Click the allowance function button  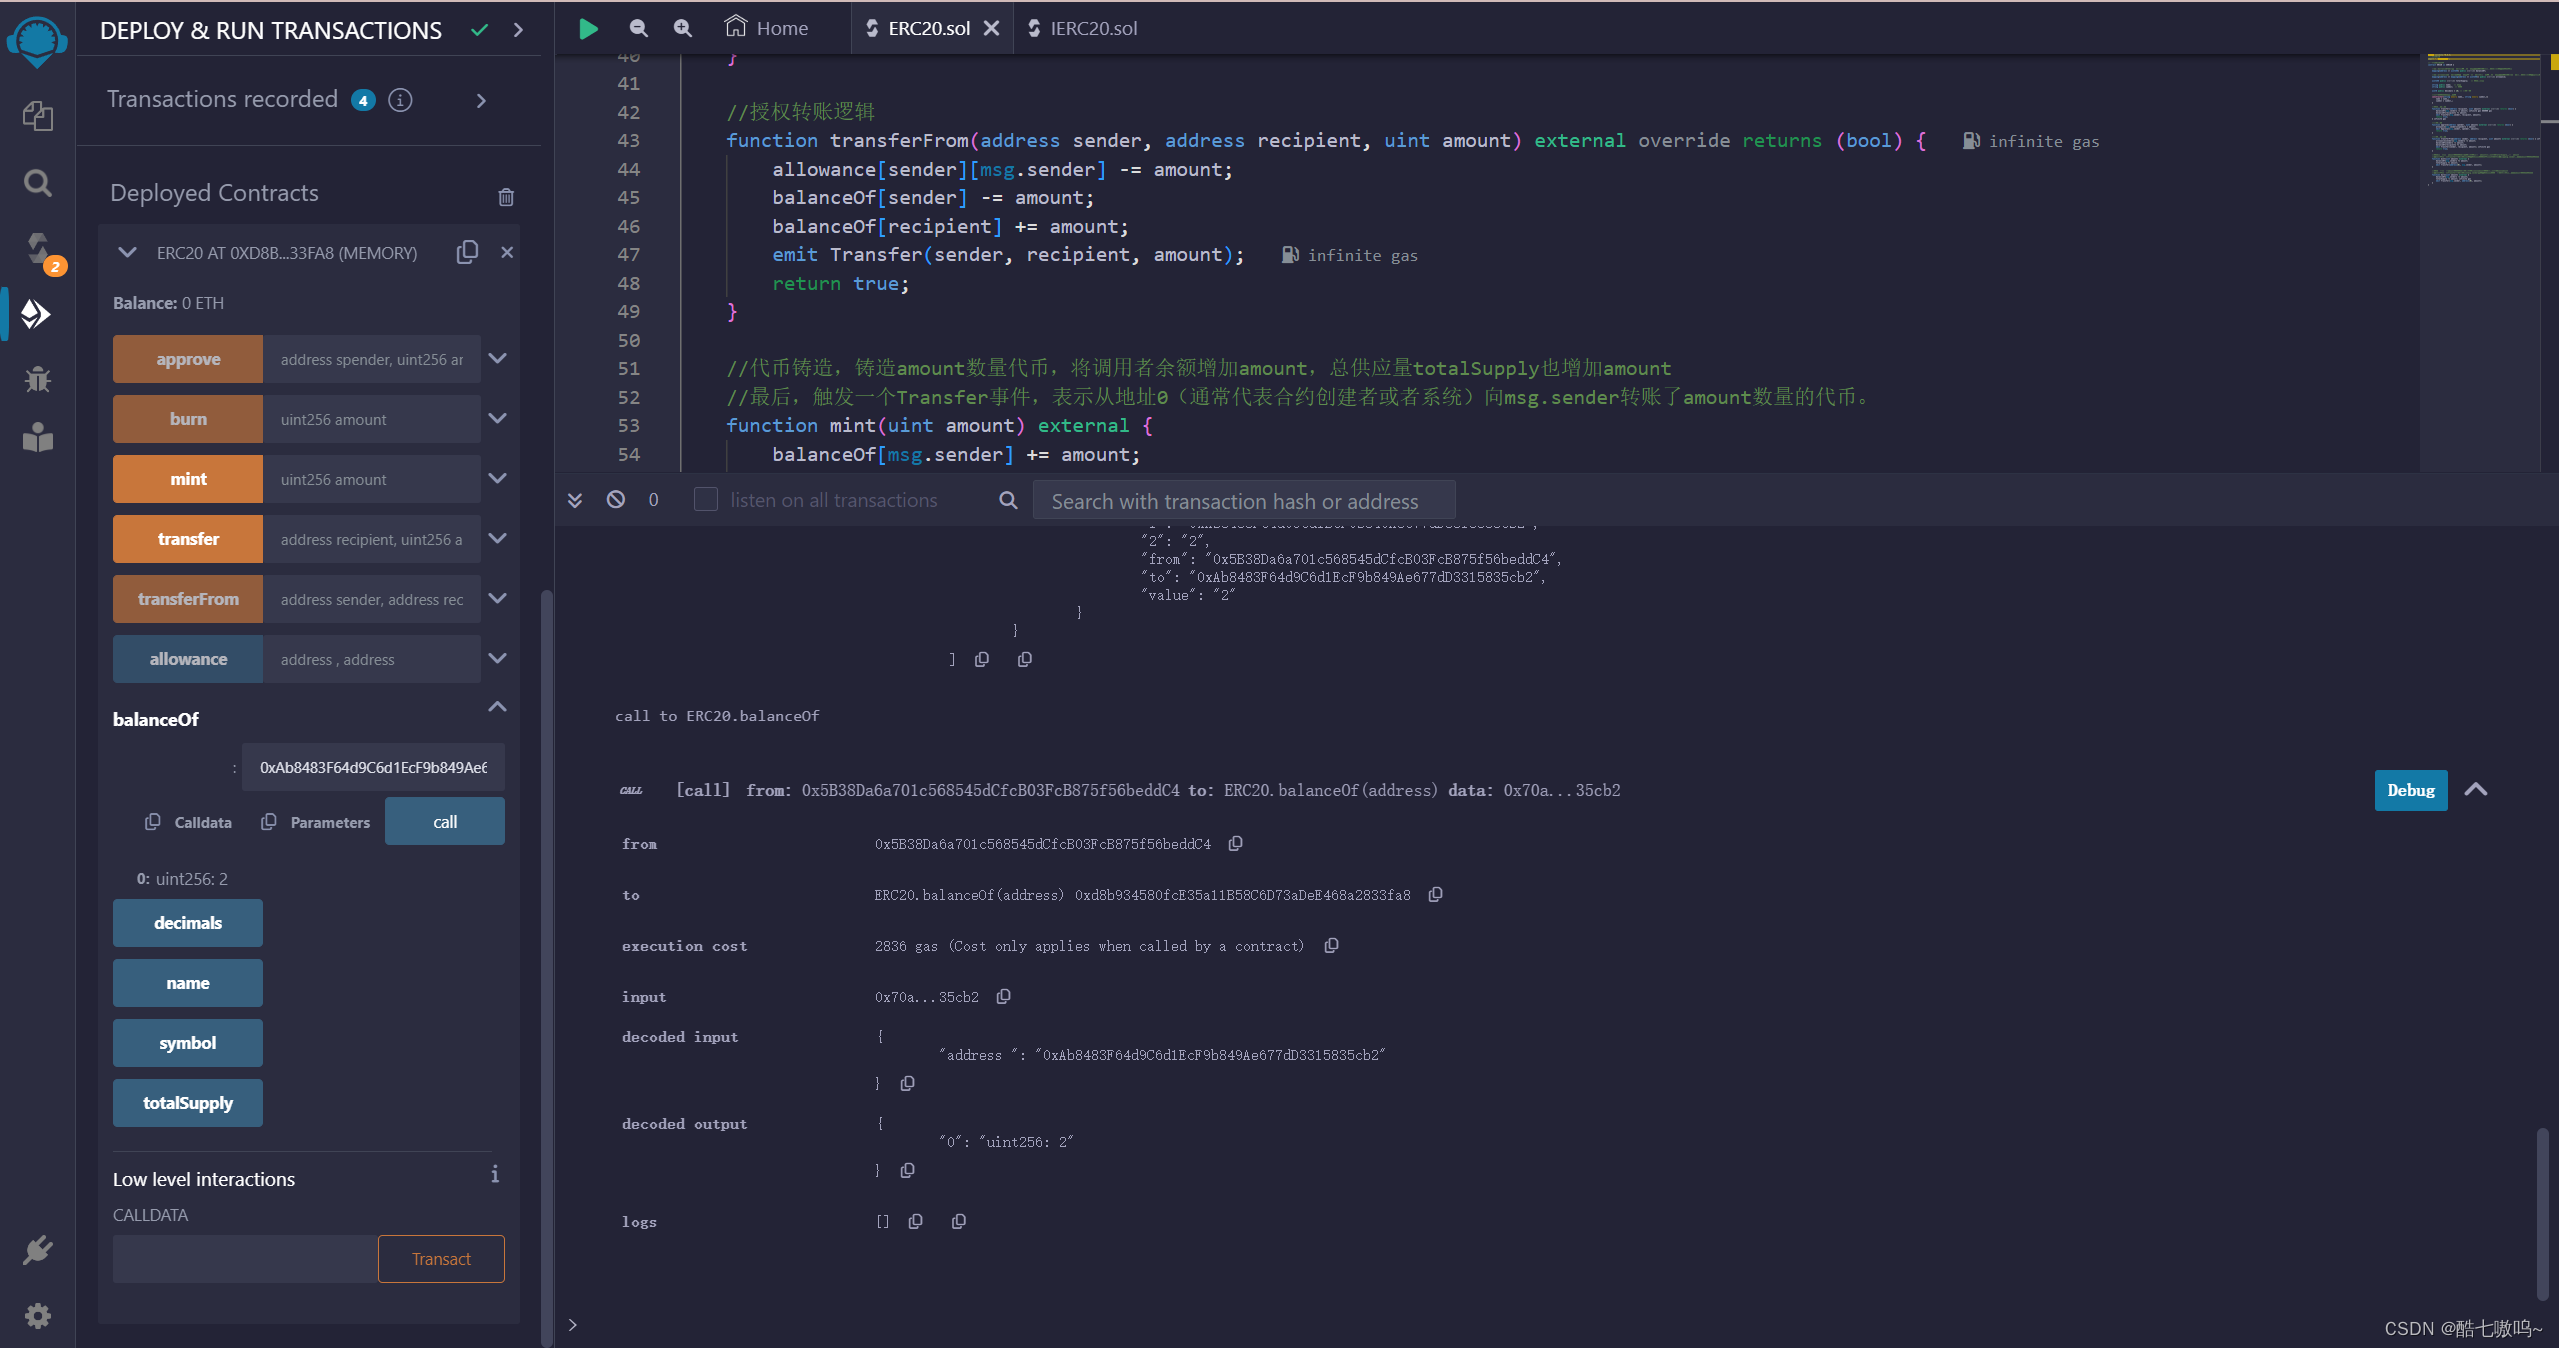pos(188,659)
